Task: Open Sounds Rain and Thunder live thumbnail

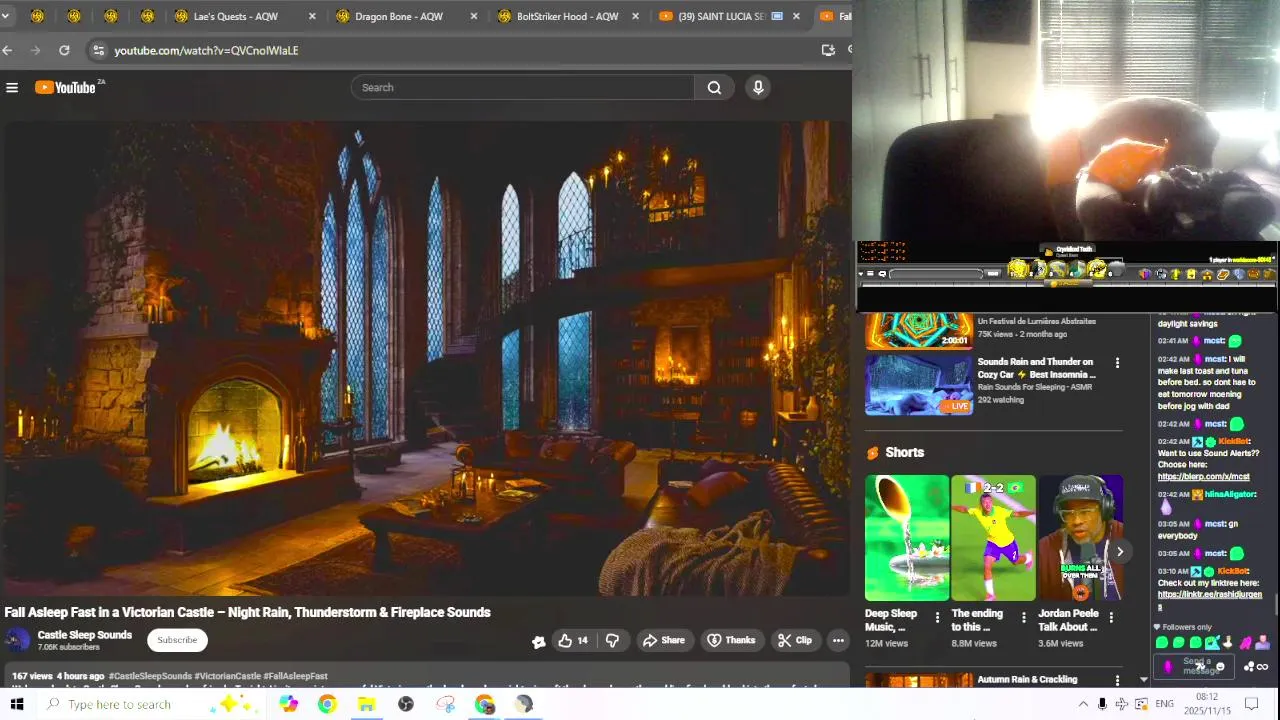Action: click(918, 384)
